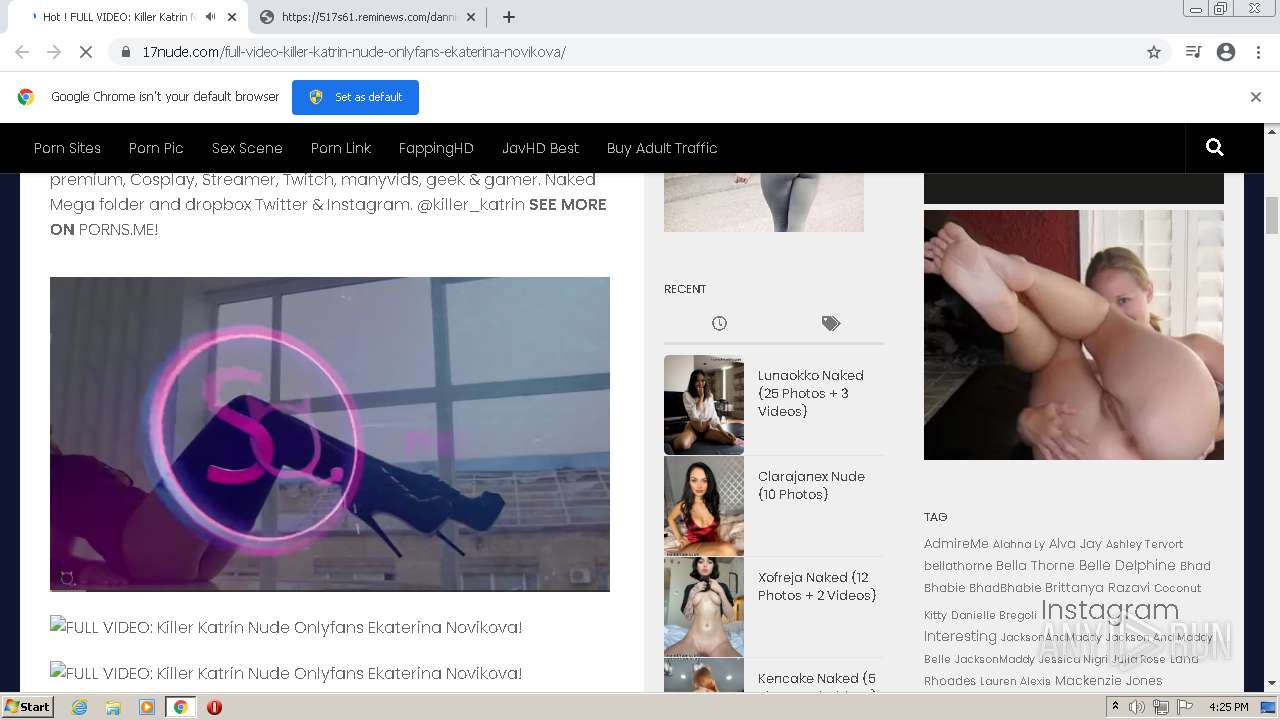1280x720 pixels.
Task: Click the Chrome taskbar icon
Action: 180,707
